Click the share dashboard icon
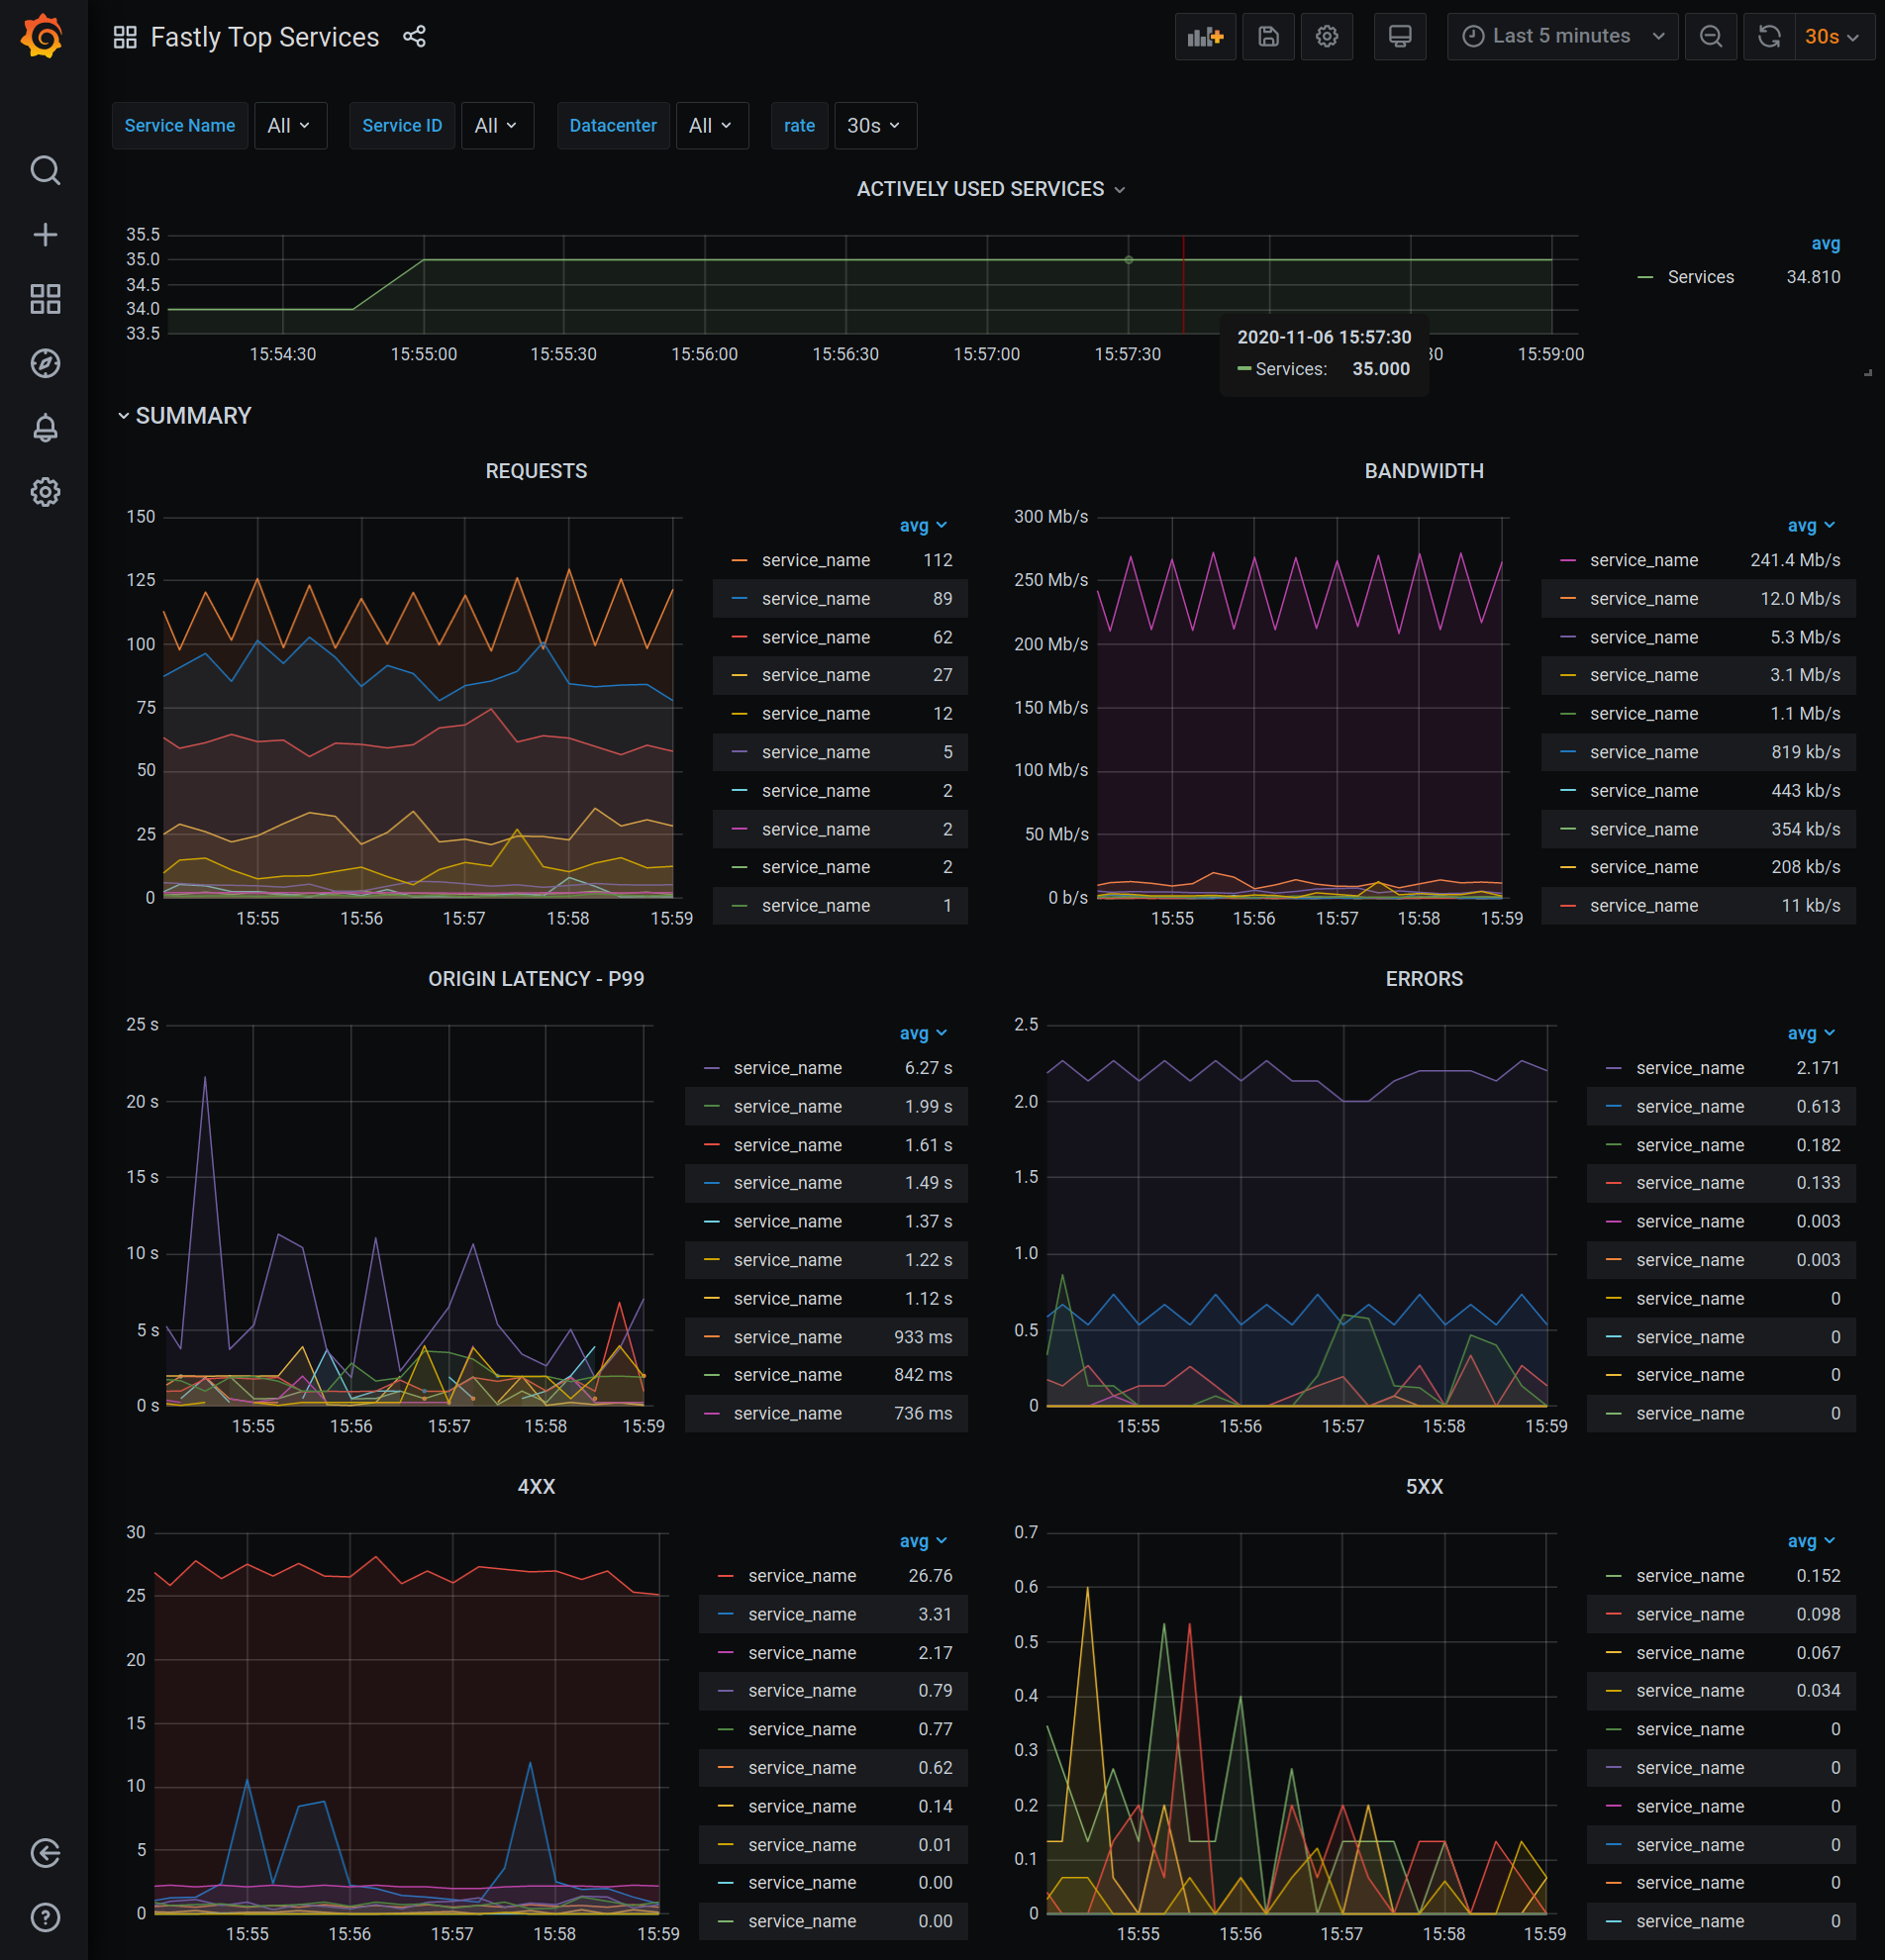Image resolution: width=1885 pixels, height=1960 pixels. [414, 37]
